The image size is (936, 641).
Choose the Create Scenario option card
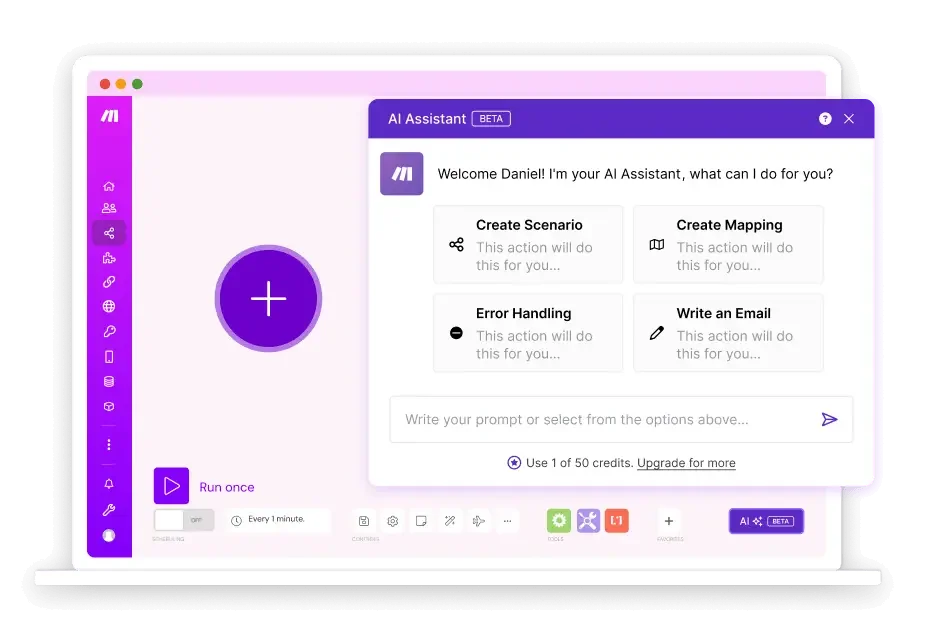coord(528,244)
